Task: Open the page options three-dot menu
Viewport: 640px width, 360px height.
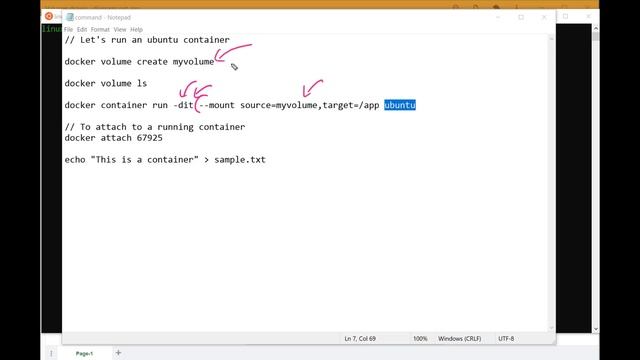Action: (51, 353)
